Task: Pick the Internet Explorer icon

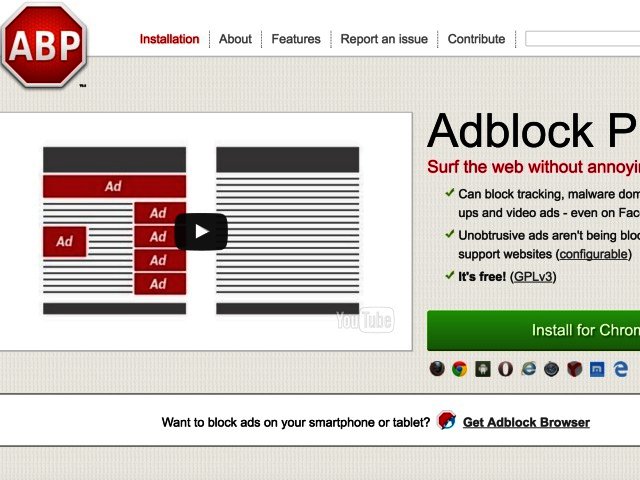Action: click(x=529, y=369)
